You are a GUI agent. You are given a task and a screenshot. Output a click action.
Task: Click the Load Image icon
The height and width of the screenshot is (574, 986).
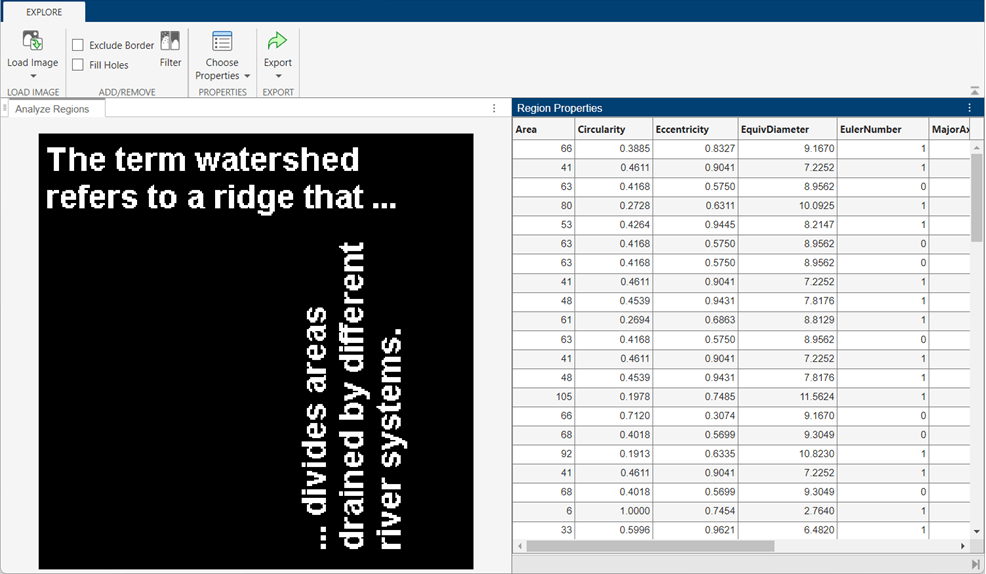tap(32, 41)
